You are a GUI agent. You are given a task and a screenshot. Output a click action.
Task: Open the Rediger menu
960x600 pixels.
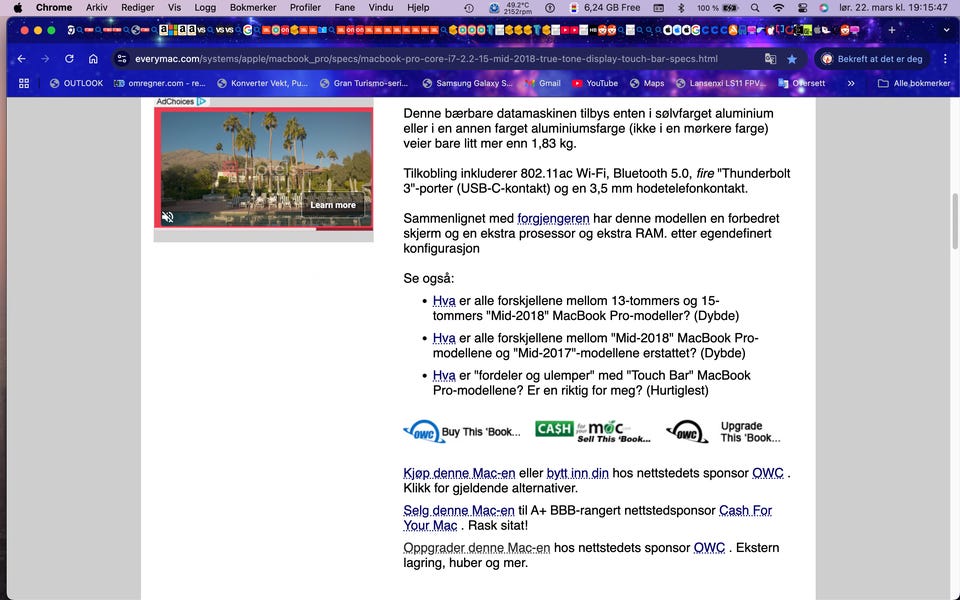138,7
